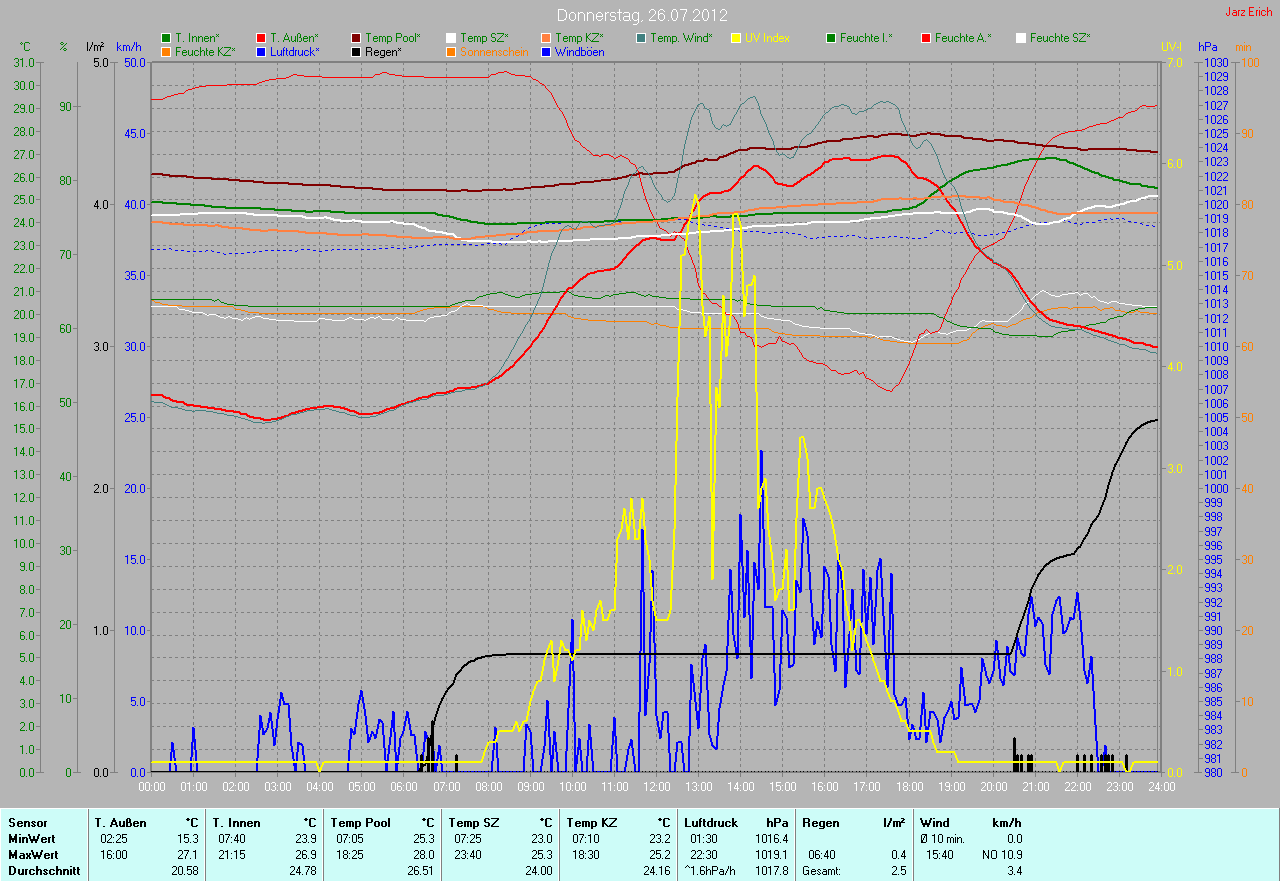Click the teal Temp. Wind legend swatch
This screenshot has height=881, width=1280.
coord(641,38)
